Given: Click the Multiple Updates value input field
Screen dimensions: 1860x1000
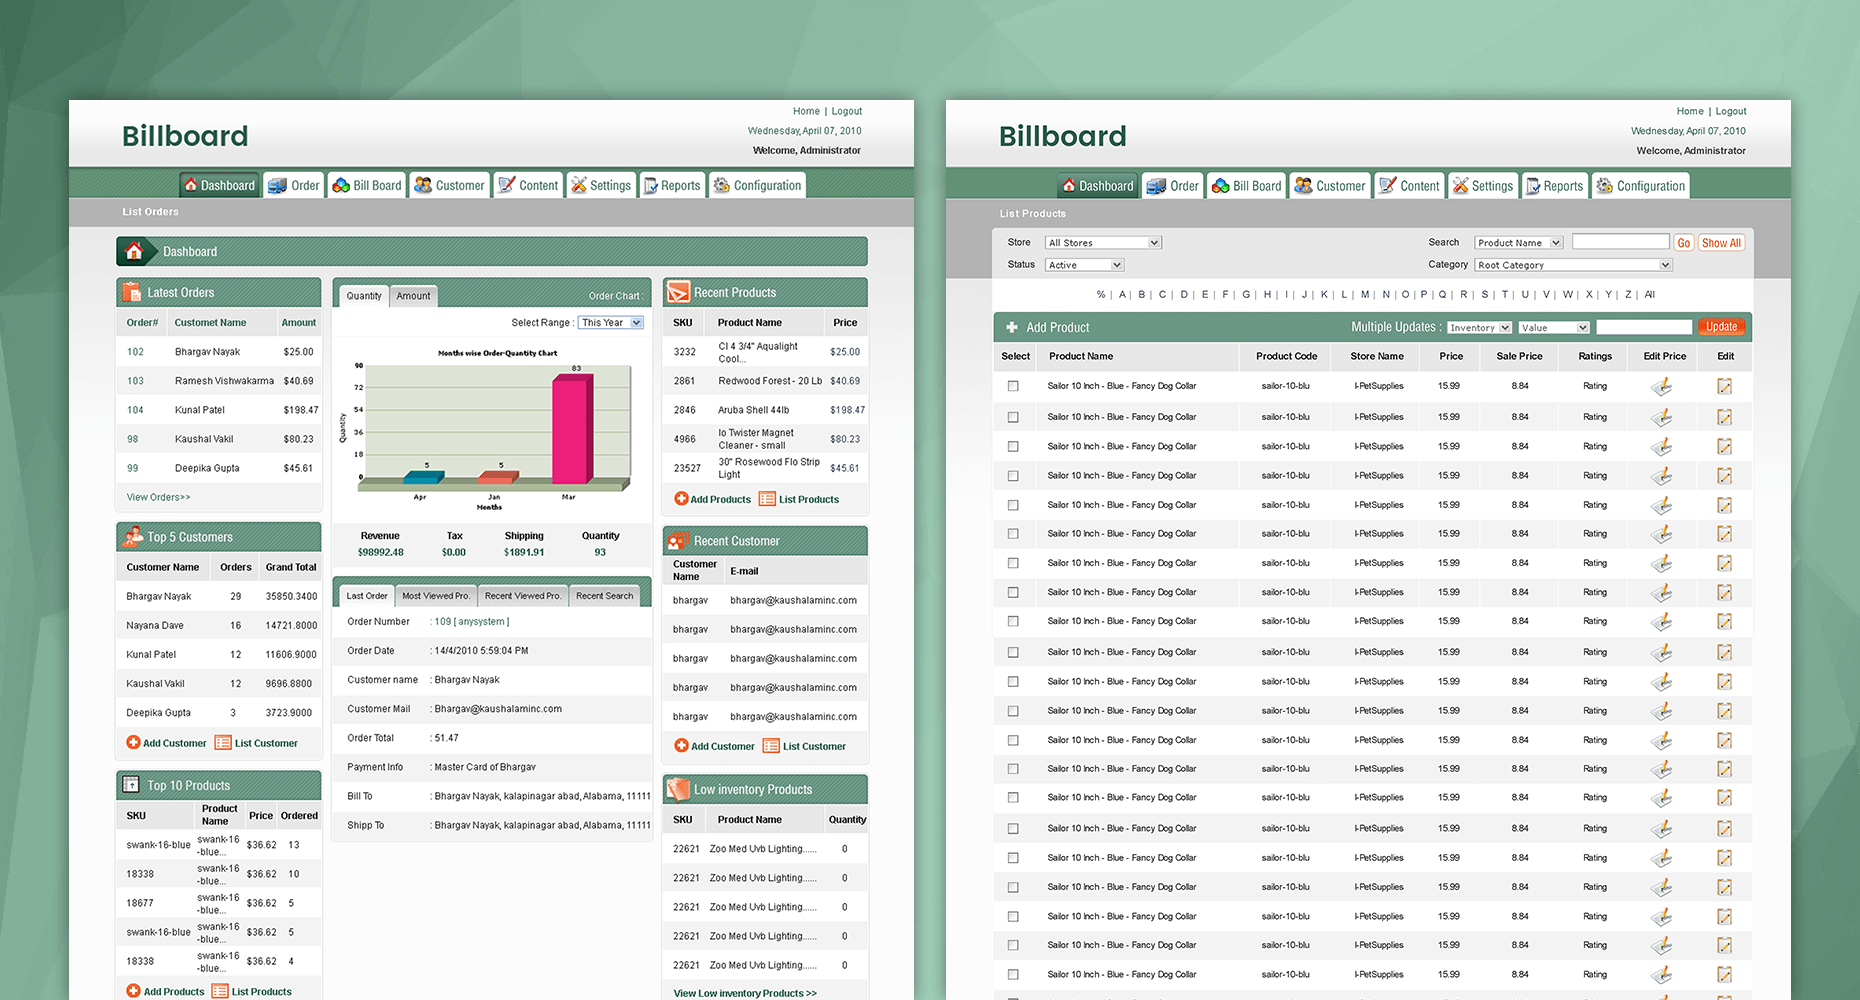Looking at the screenshot, I should (1644, 327).
